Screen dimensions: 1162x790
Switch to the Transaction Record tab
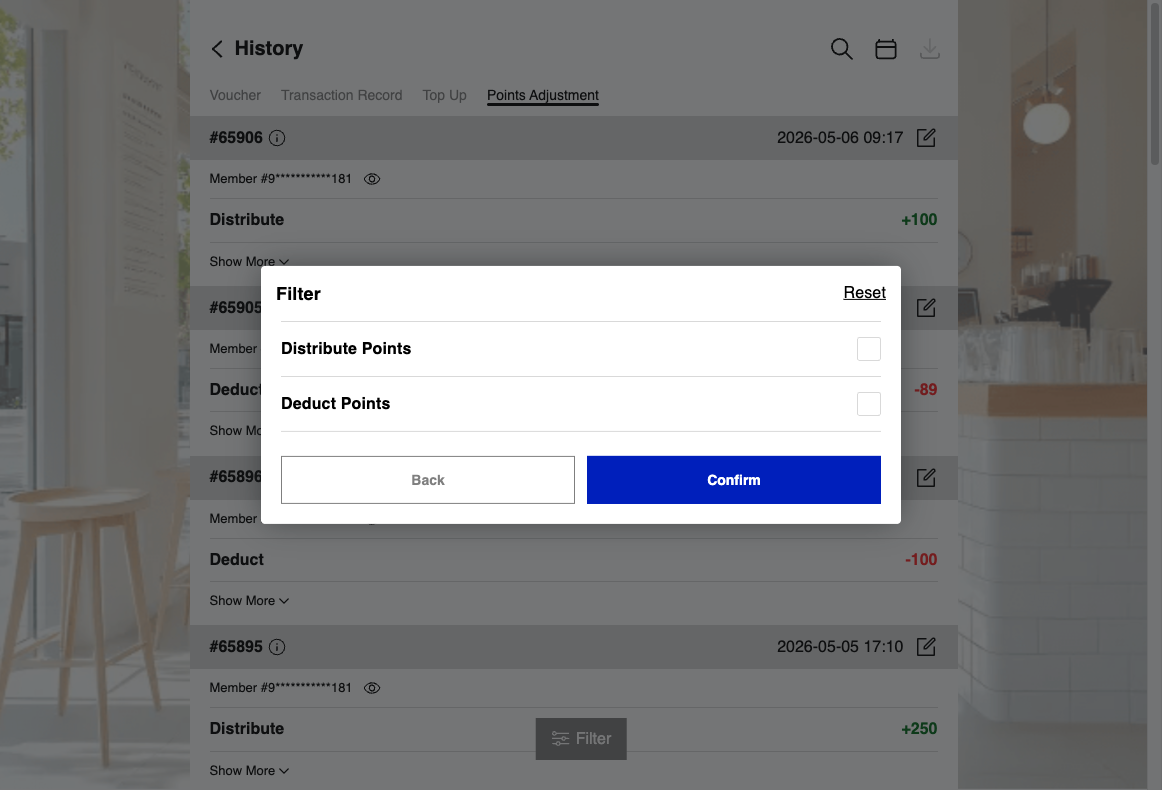[342, 96]
